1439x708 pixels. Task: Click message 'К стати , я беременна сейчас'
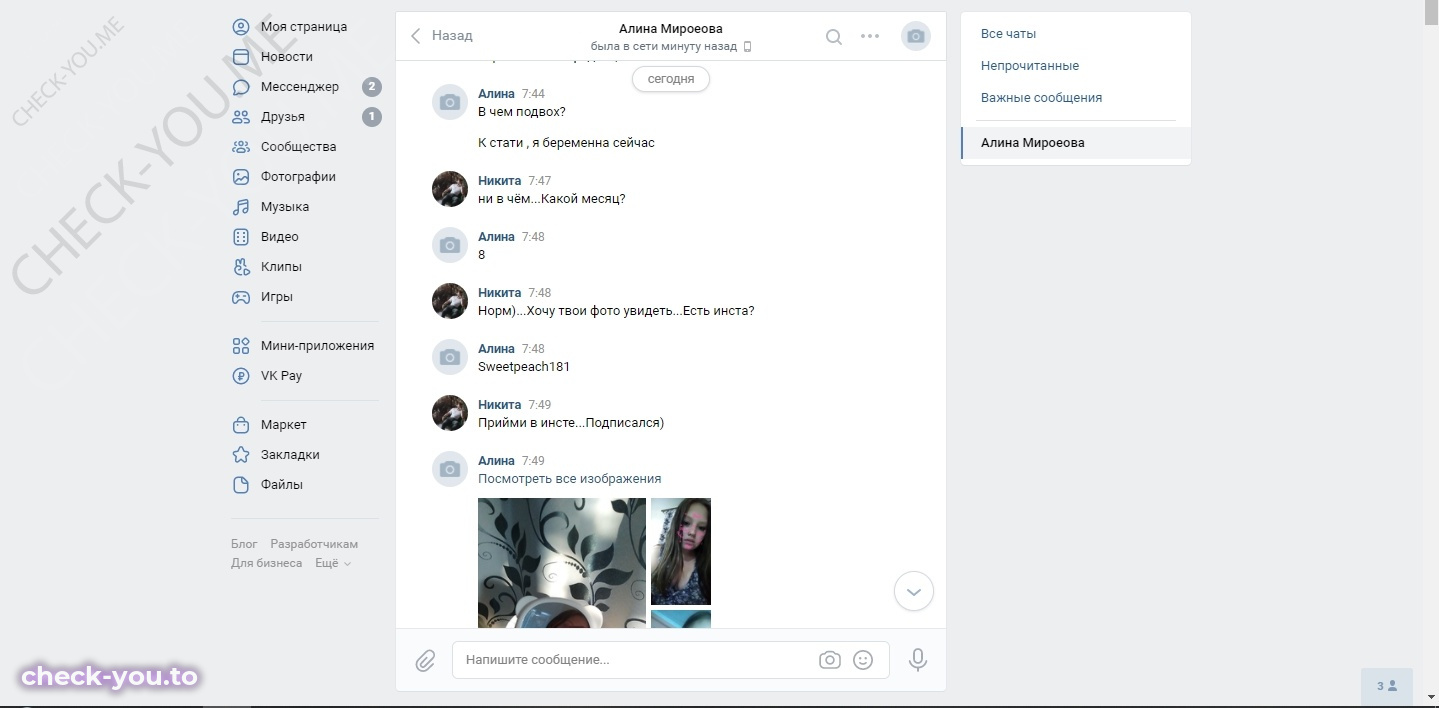click(566, 143)
